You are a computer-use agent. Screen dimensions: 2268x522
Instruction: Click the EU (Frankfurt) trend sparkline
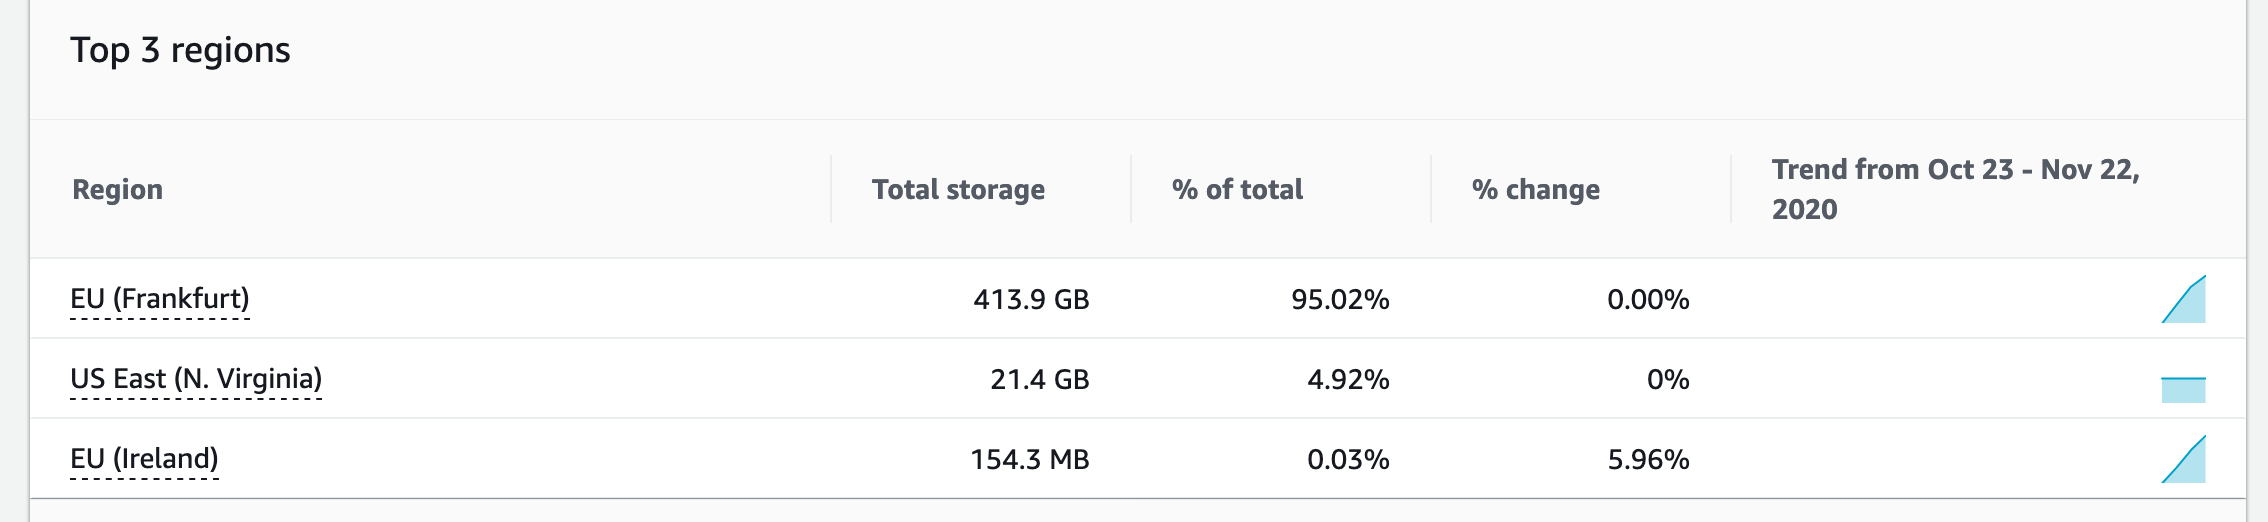[x=2184, y=300]
